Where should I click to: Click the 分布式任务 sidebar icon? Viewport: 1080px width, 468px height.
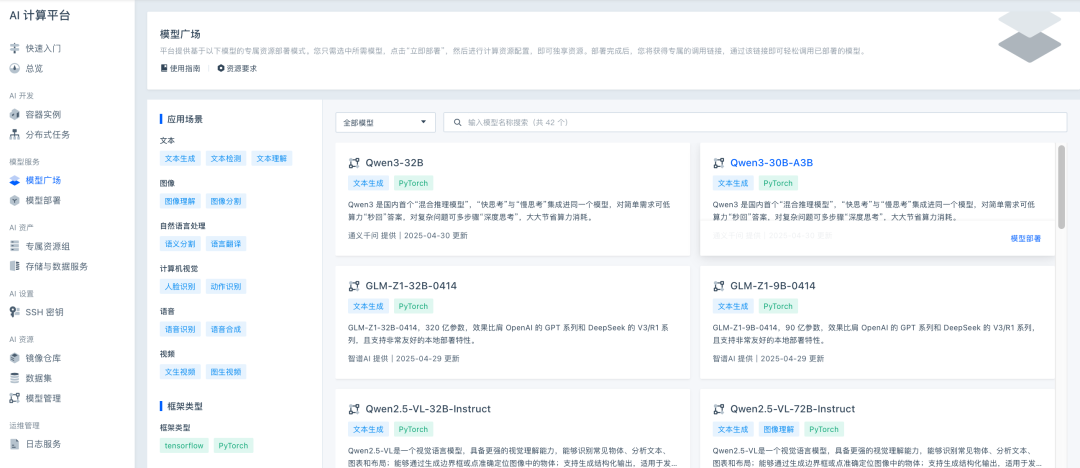(x=14, y=134)
